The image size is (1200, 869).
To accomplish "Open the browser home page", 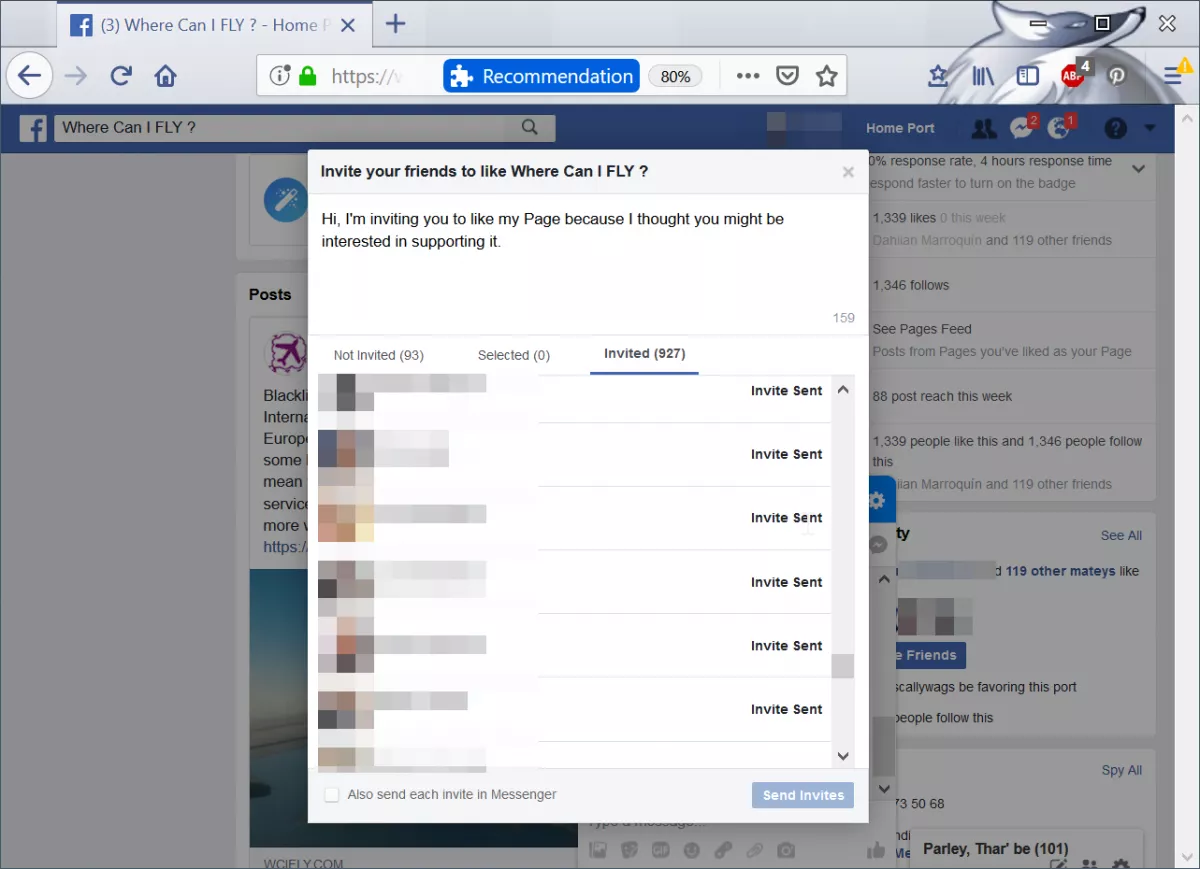I will (165, 76).
